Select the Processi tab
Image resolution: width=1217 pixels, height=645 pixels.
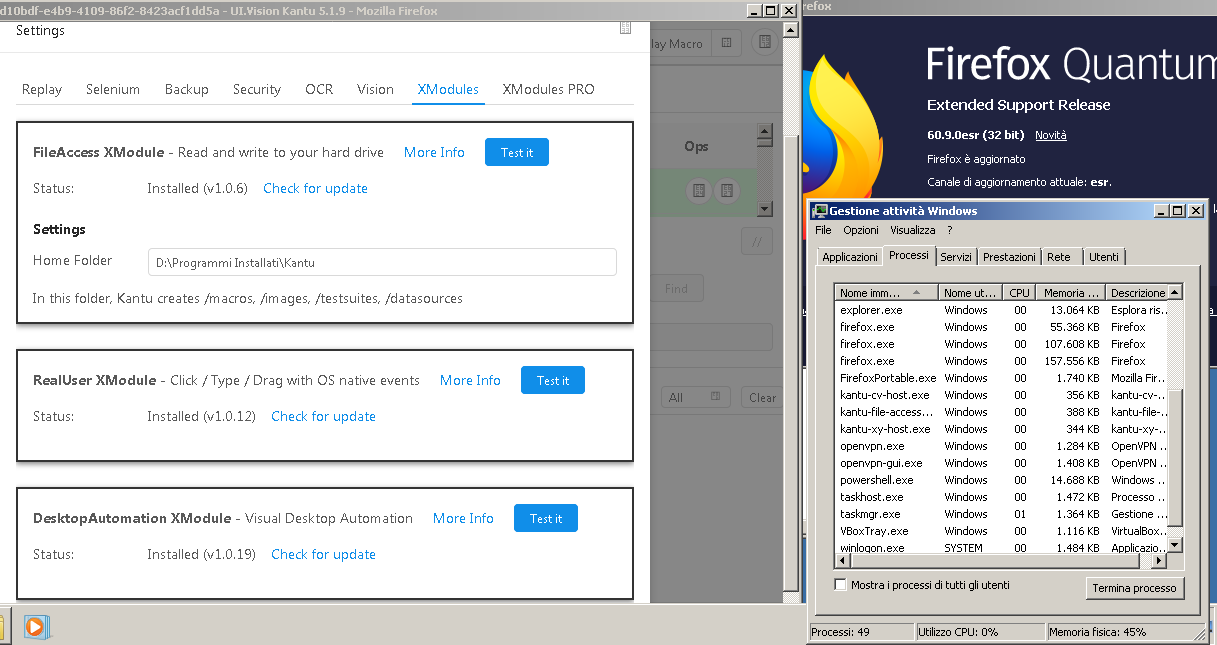[908, 255]
